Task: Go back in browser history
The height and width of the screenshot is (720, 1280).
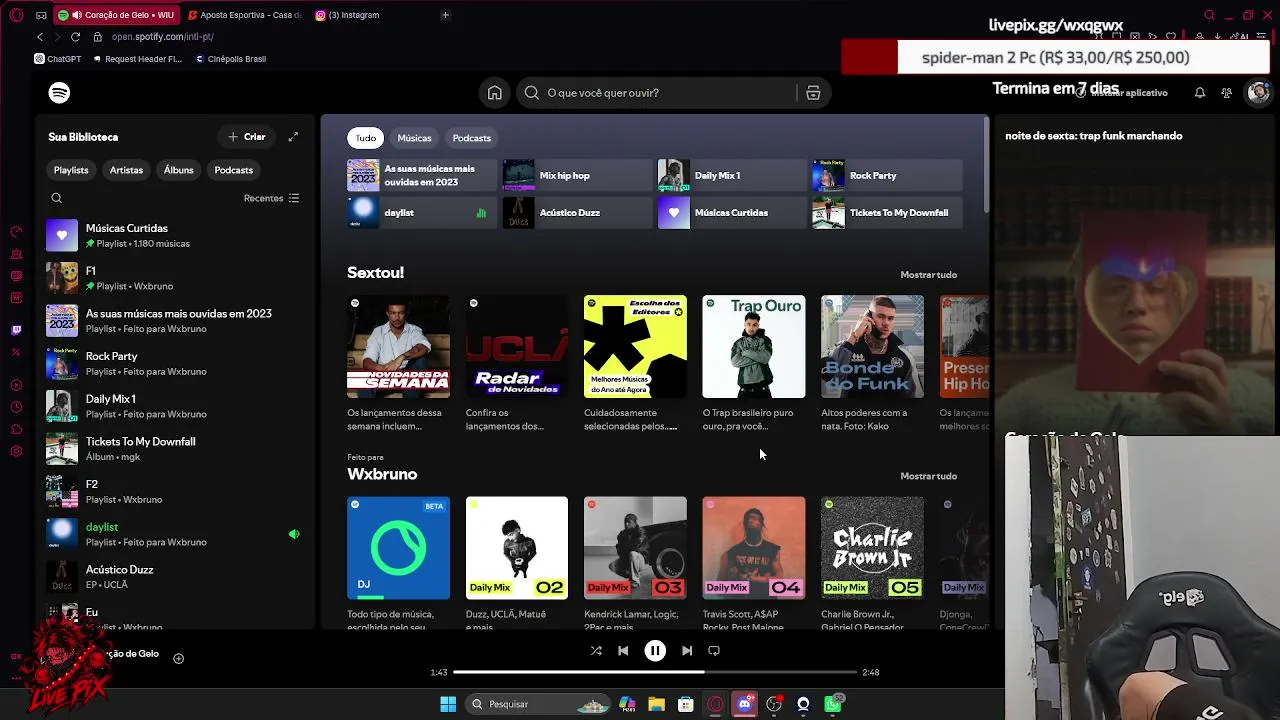Action: tap(40, 37)
